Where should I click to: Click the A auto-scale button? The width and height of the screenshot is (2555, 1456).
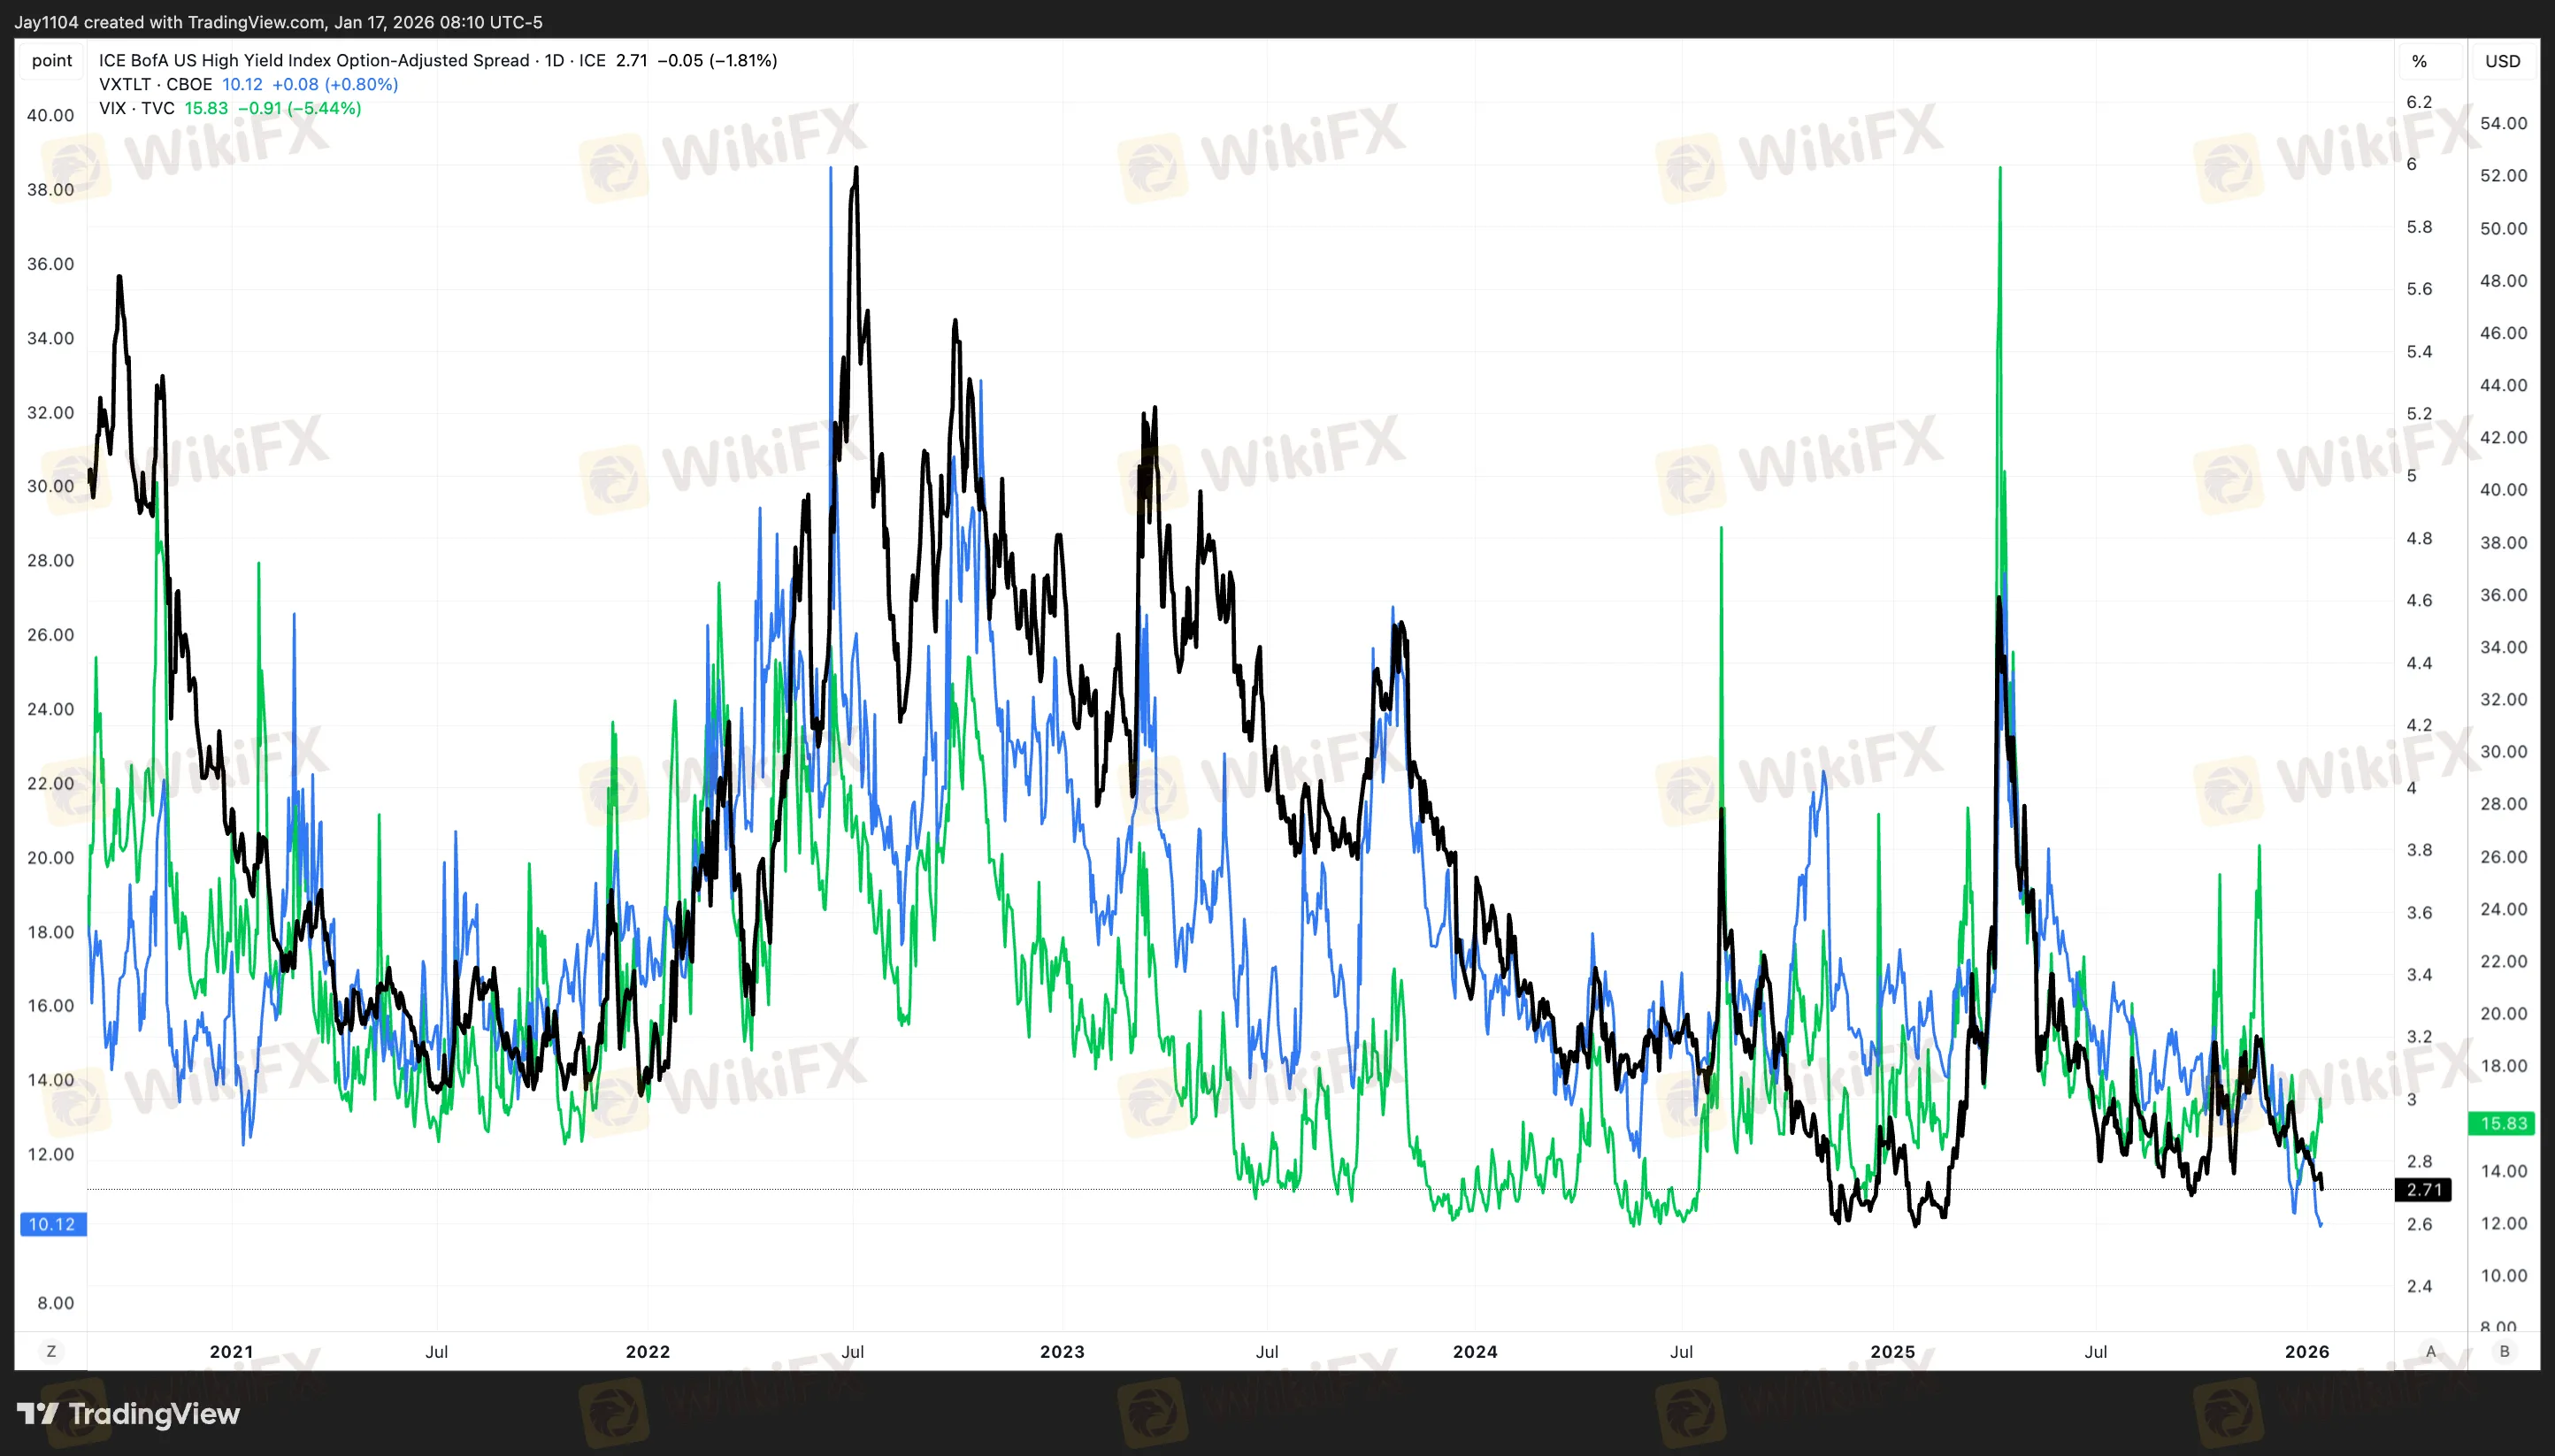coord(2430,1351)
